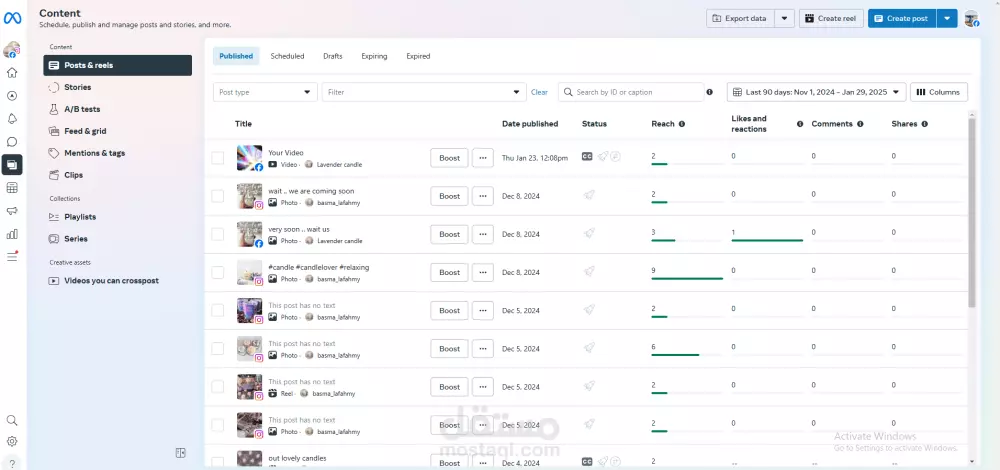Open the Planner calendar grid icon
This screenshot has height=470, width=1000.
tap(11, 188)
